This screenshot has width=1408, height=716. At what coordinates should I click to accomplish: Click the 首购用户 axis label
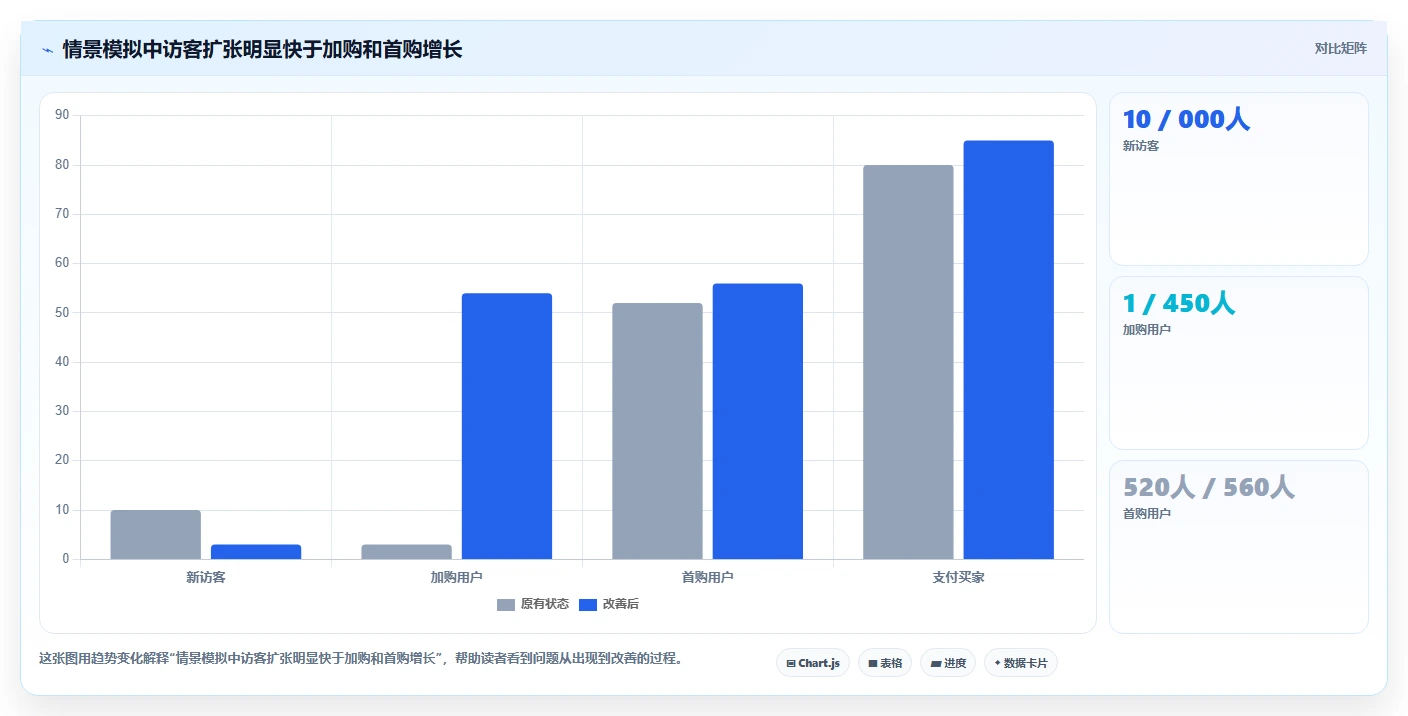pyautogui.click(x=708, y=578)
